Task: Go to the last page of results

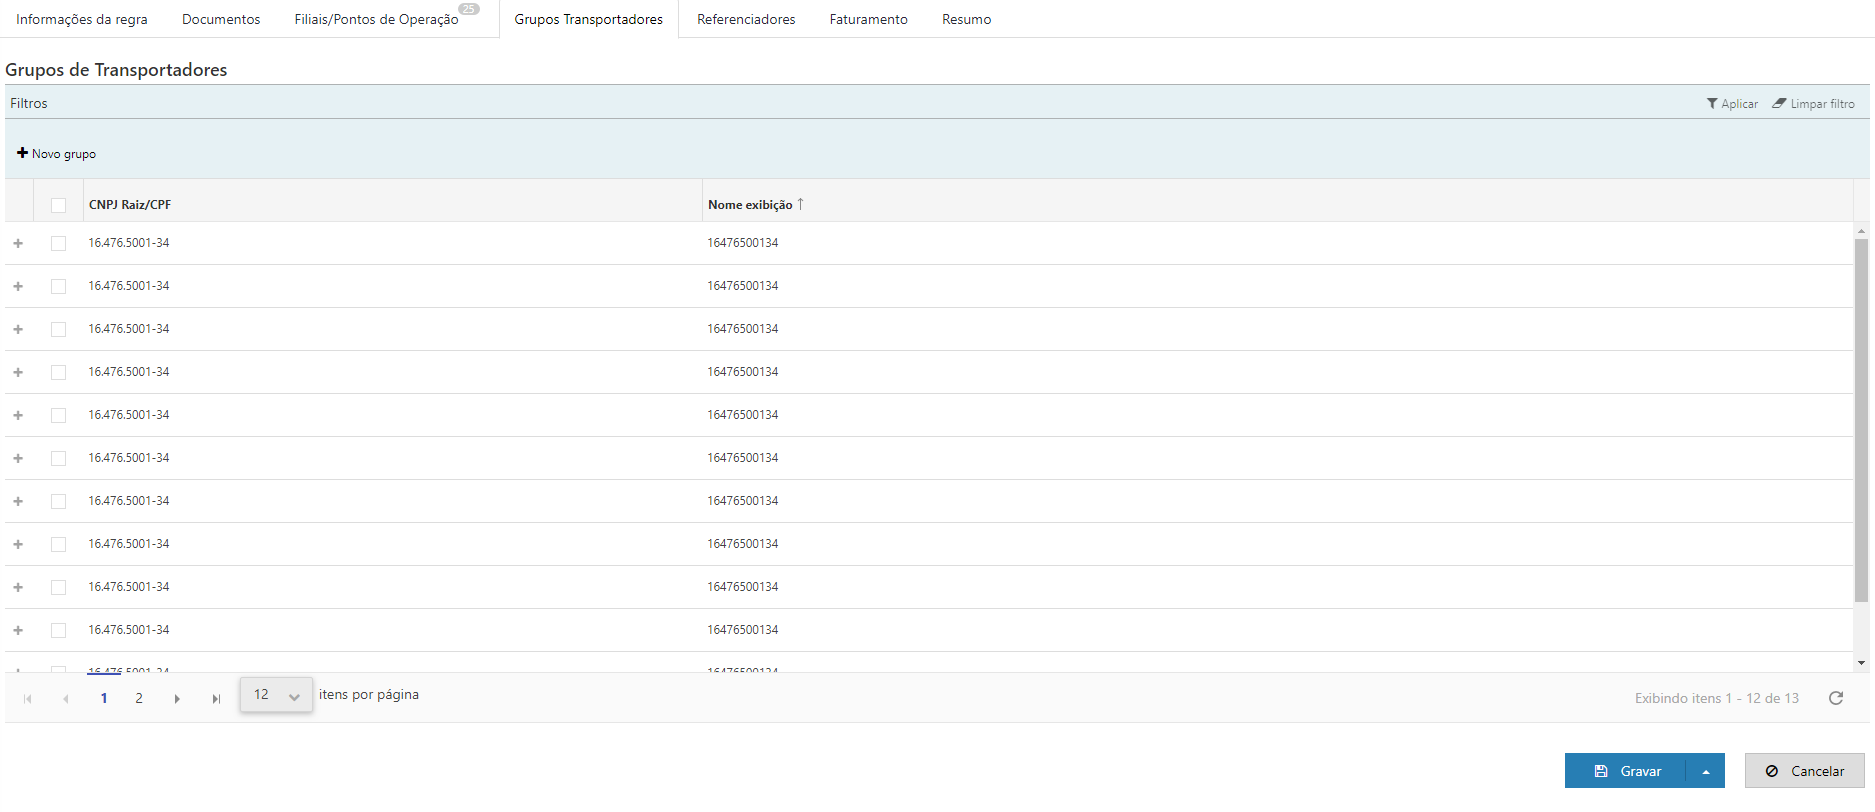Action: coord(216,699)
